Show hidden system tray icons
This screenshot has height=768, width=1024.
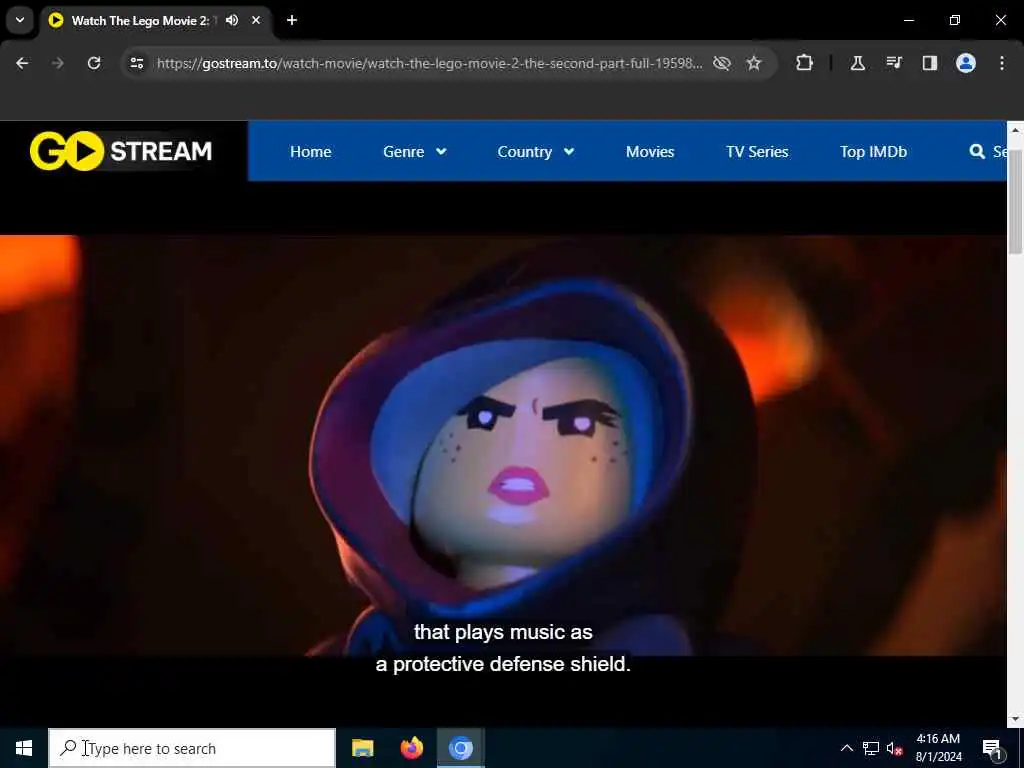click(846, 748)
